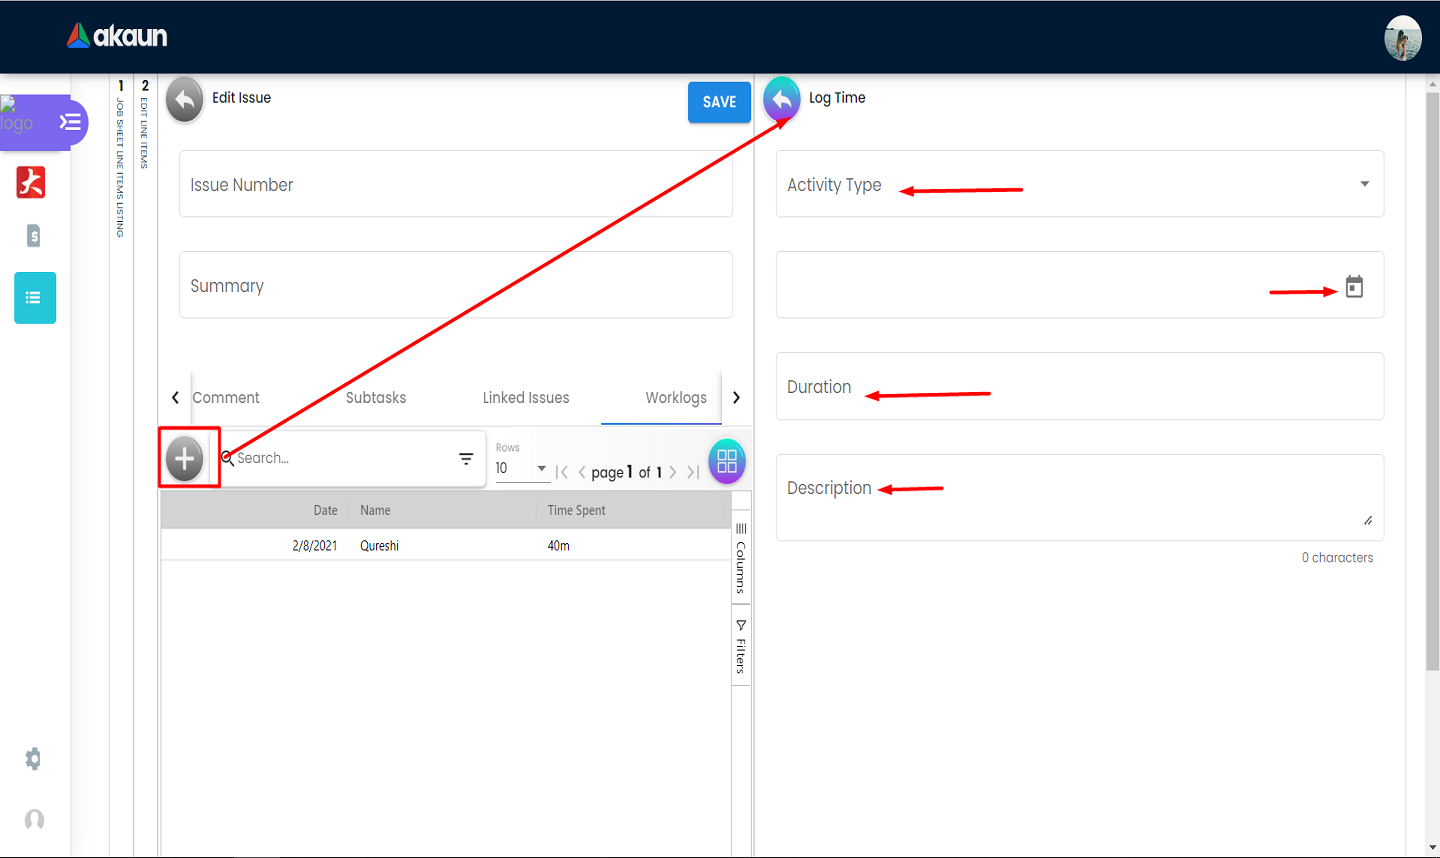This screenshot has width=1440, height=858.
Task: Open the search filter options icon
Action: coord(466,459)
